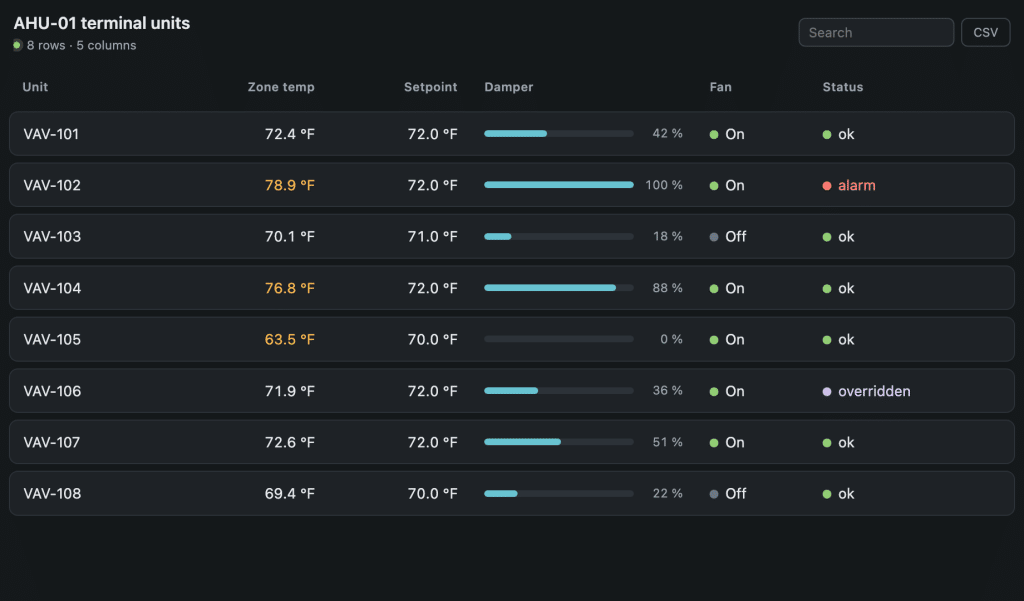Click the green fan dot in VAV-105 row
This screenshot has width=1024, height=601.
[714, 340]
